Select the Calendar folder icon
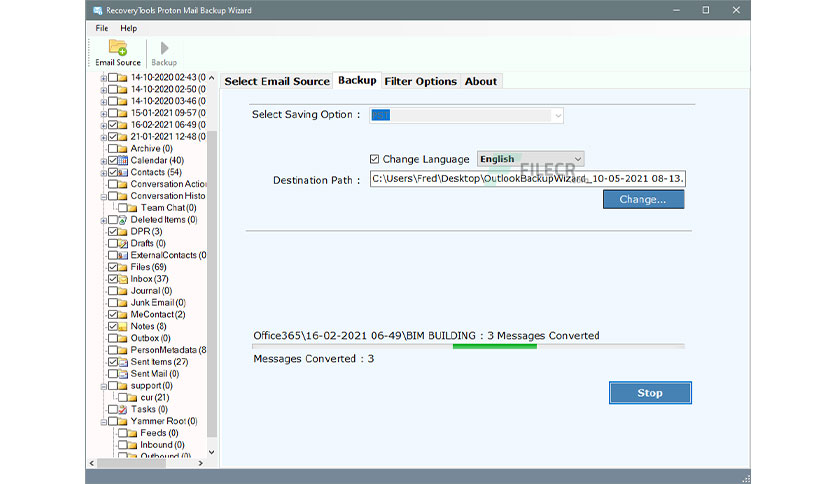 pos(123,160)
